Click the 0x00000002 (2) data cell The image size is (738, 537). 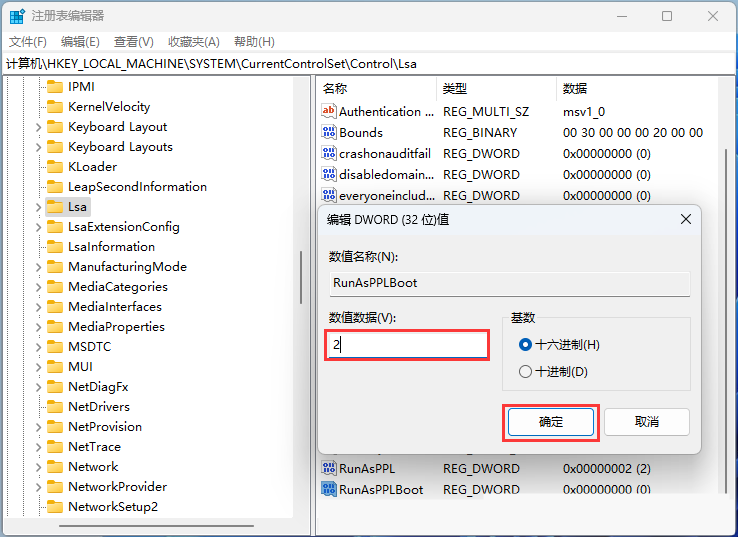[x=607, y=469]
